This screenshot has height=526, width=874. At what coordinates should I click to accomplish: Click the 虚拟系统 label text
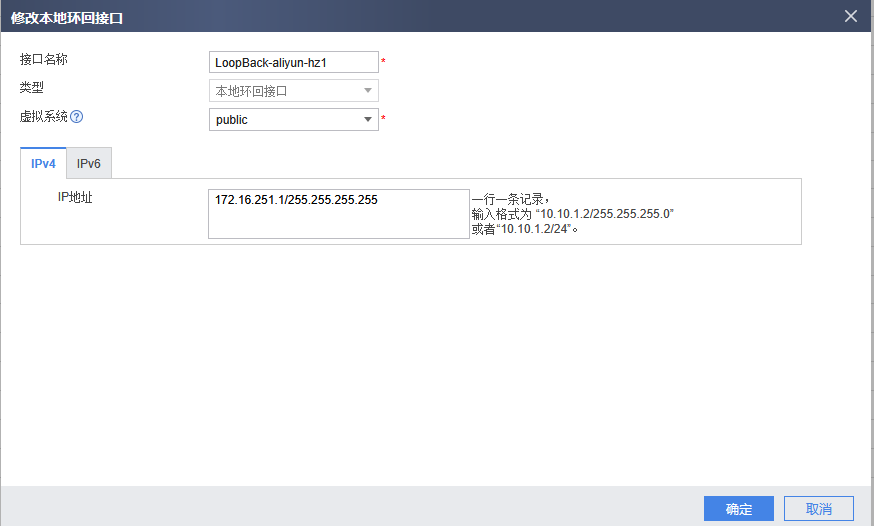tap(44, 117)
